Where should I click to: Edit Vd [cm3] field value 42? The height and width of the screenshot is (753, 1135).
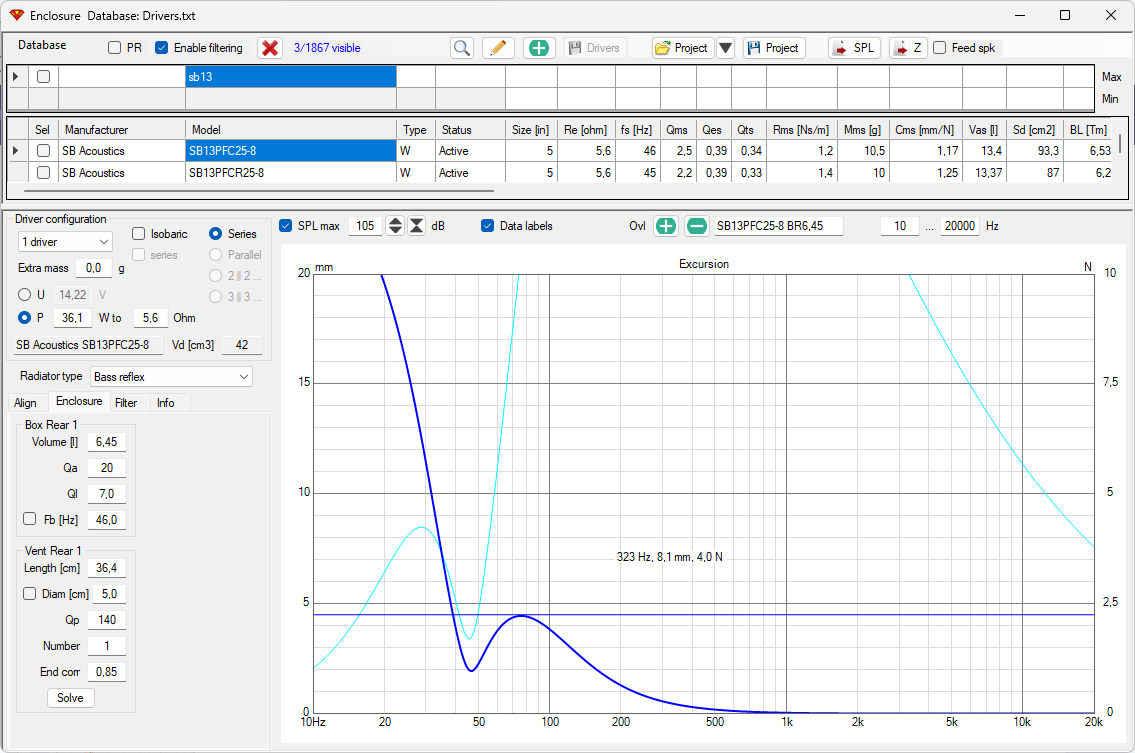(242, 345)
